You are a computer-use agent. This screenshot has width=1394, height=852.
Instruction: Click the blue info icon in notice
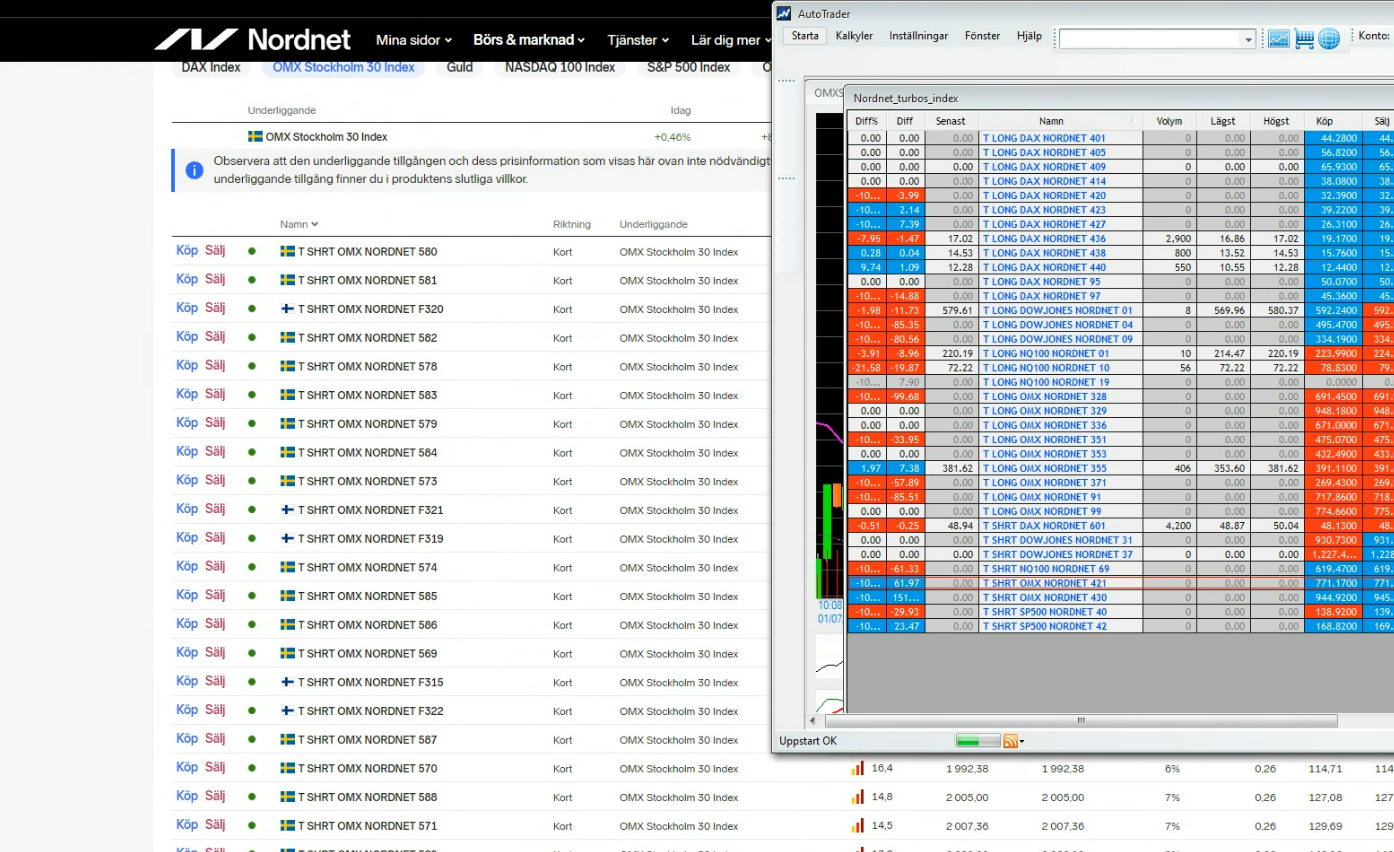tap(194, 170)
